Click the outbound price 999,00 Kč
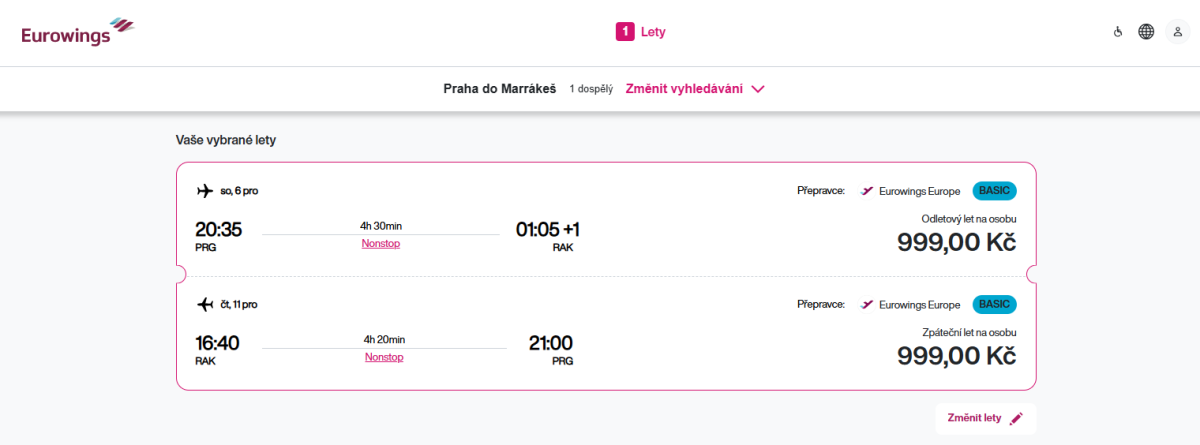Screen dimensions: 1200x445 pos(956,243)
